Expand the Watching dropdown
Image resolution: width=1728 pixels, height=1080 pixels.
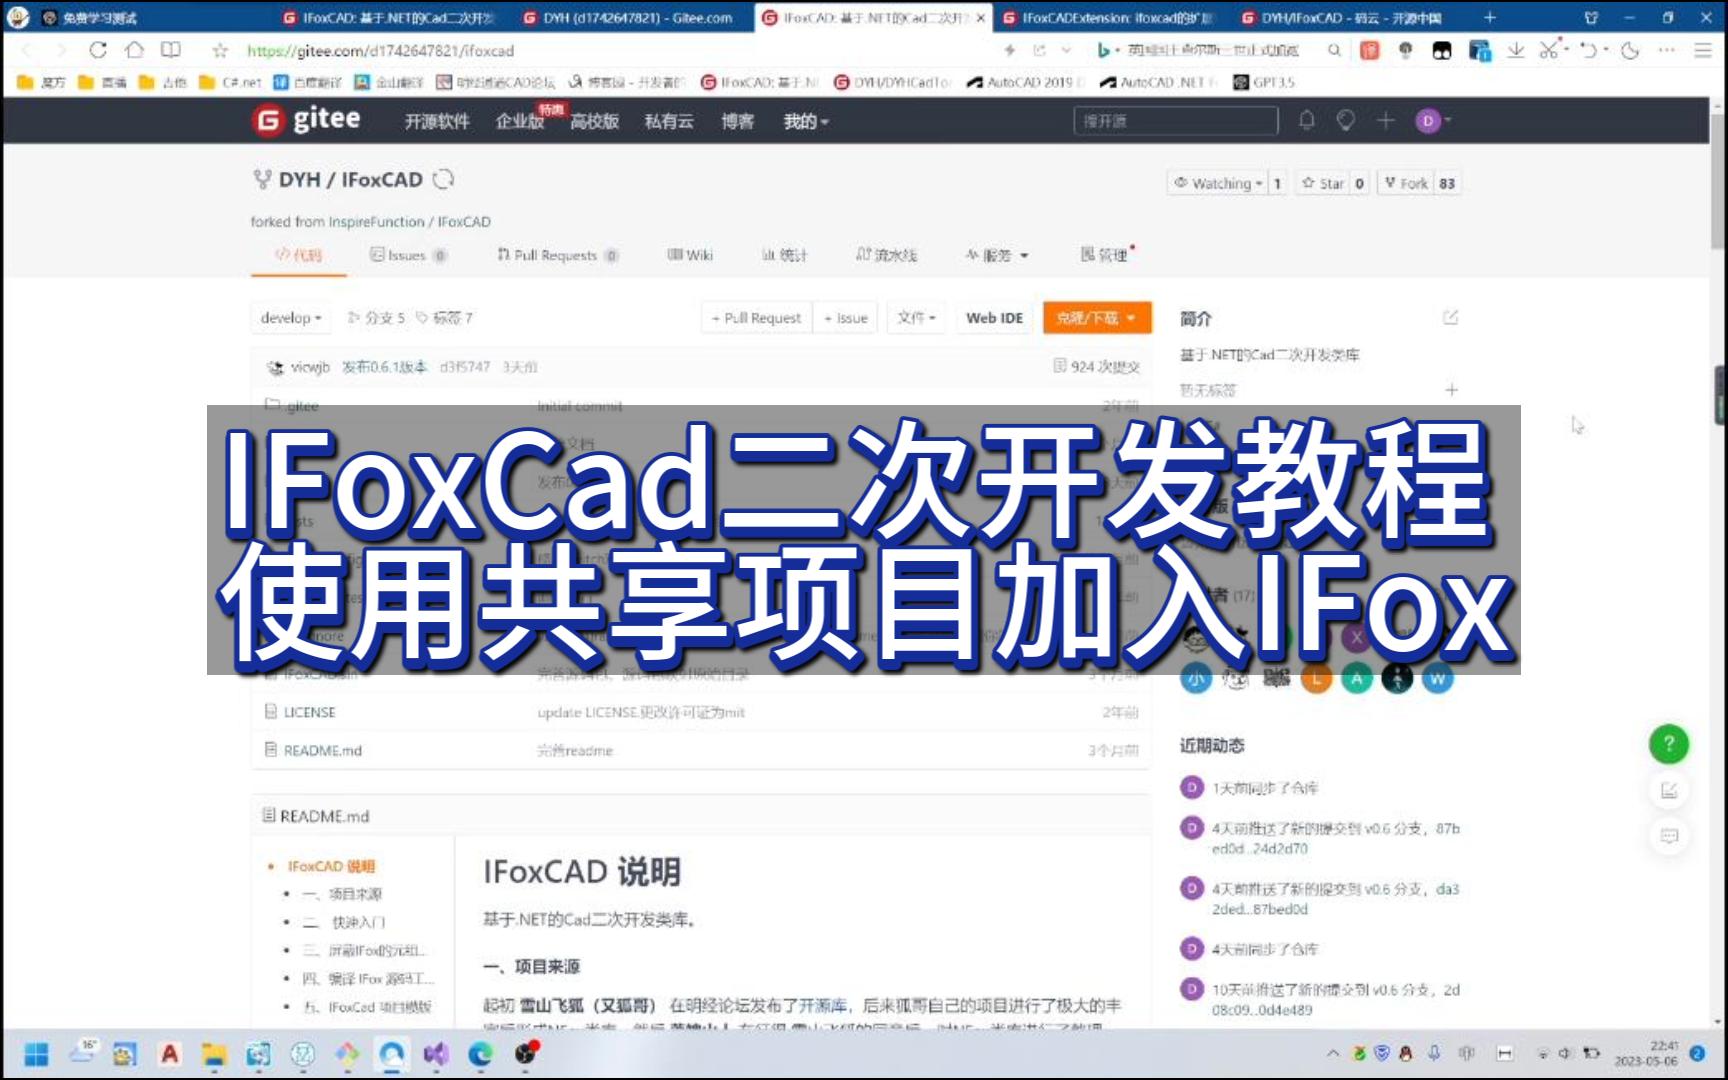1217,183
